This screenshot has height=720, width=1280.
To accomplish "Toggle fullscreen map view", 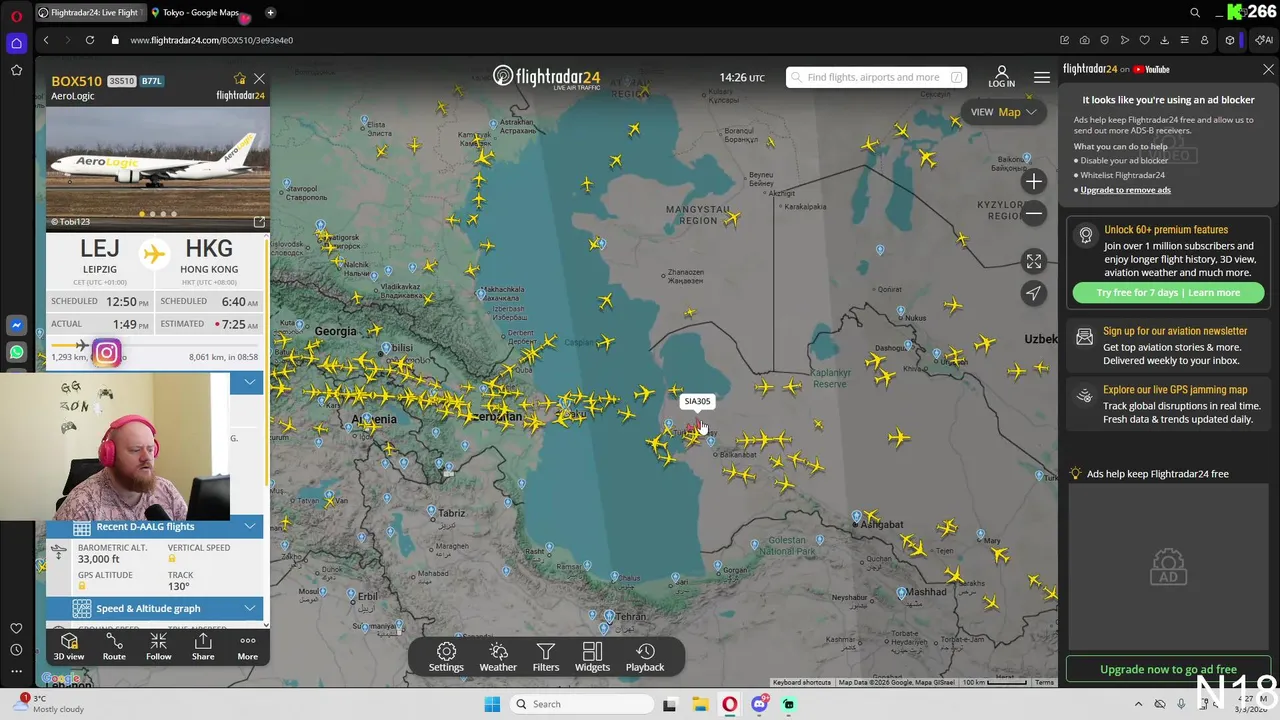I will pyautogui.click(x=1034, y=261).
